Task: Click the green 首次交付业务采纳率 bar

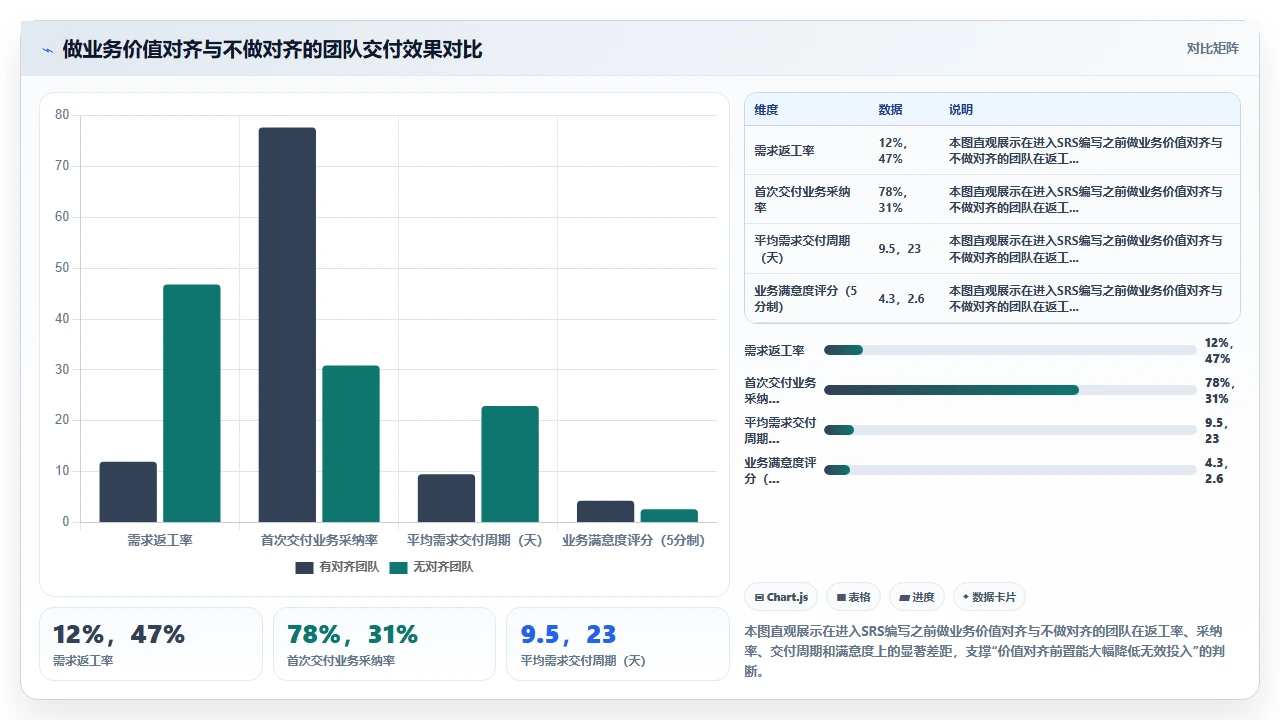Action: [x=351, y=444]
